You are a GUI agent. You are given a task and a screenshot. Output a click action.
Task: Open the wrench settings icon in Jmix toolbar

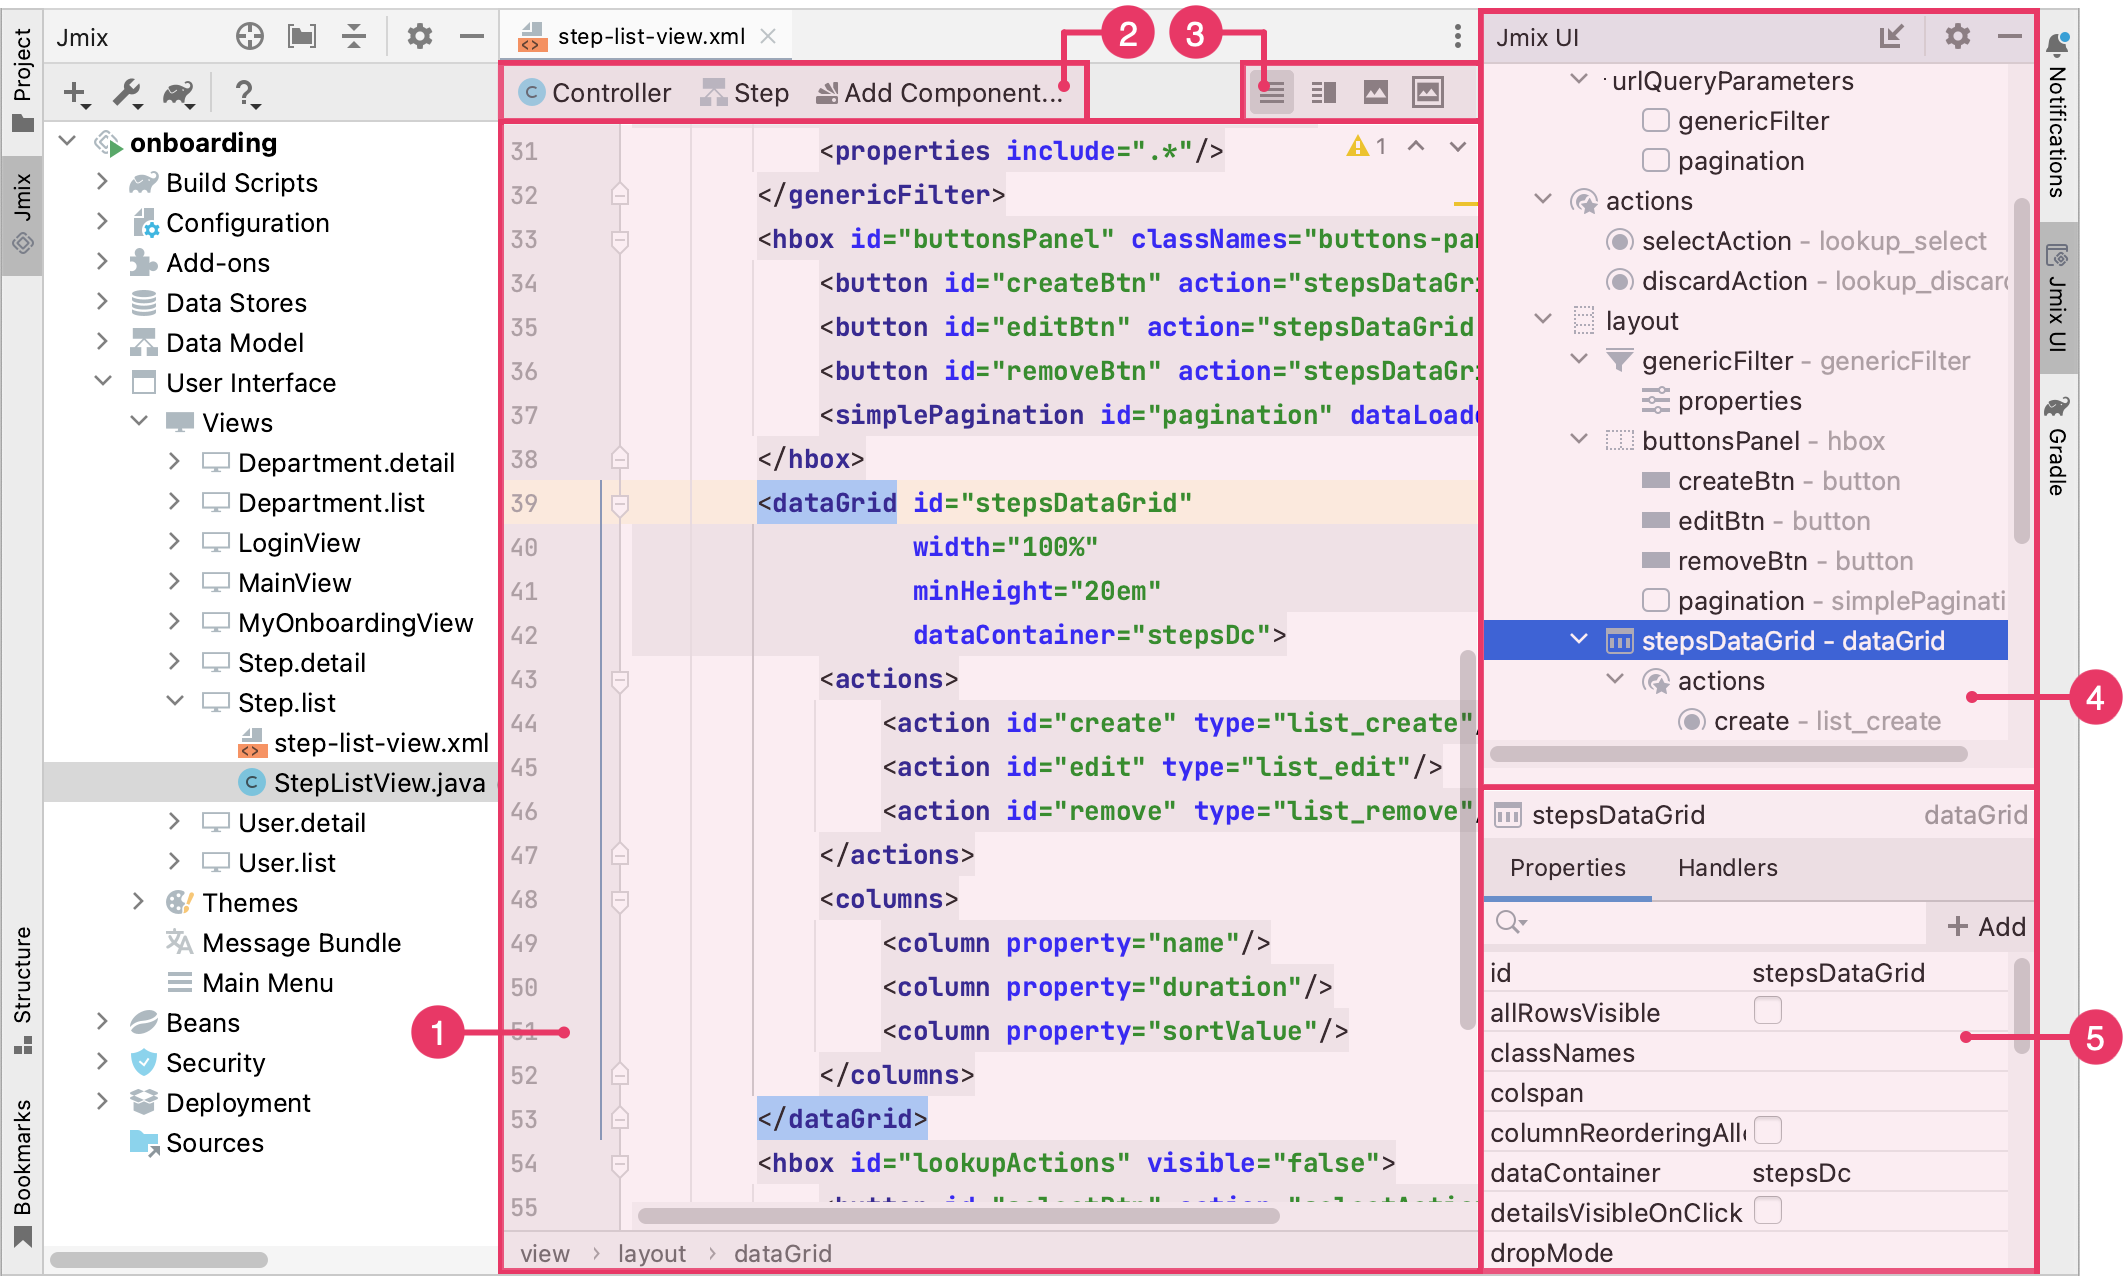128,94
